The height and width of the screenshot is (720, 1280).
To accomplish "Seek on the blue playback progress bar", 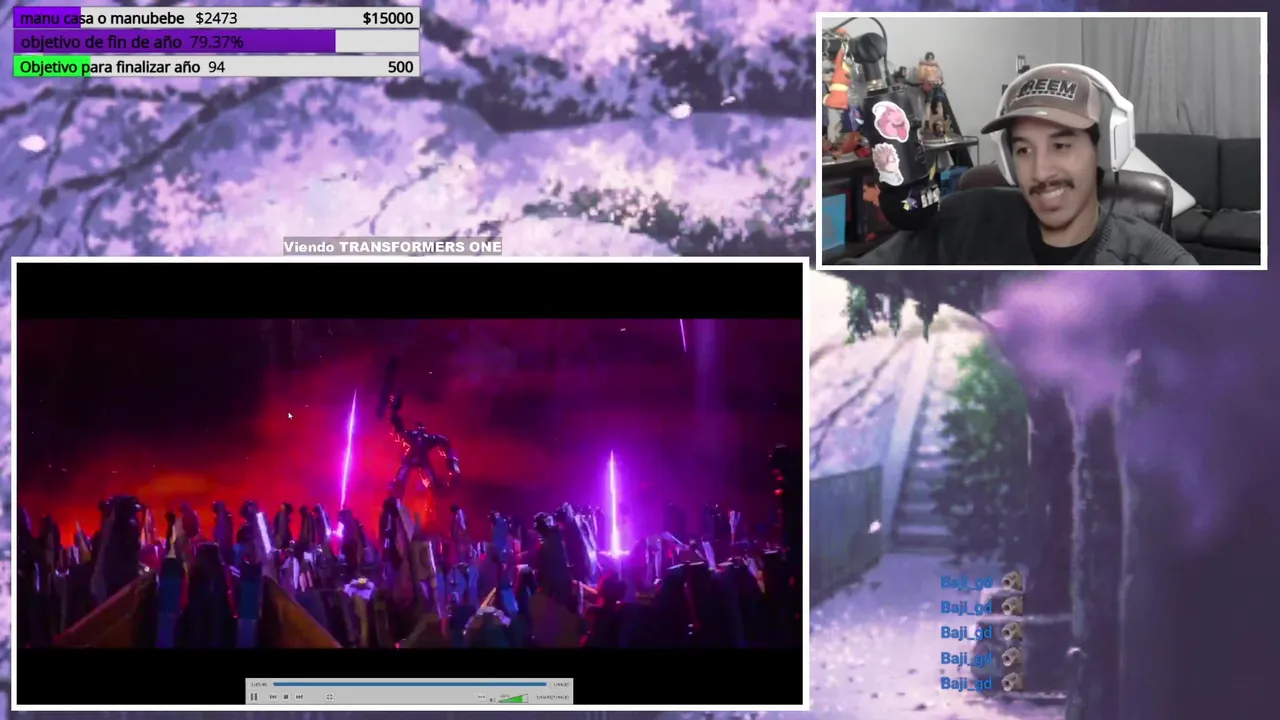I will click(411, 684).
